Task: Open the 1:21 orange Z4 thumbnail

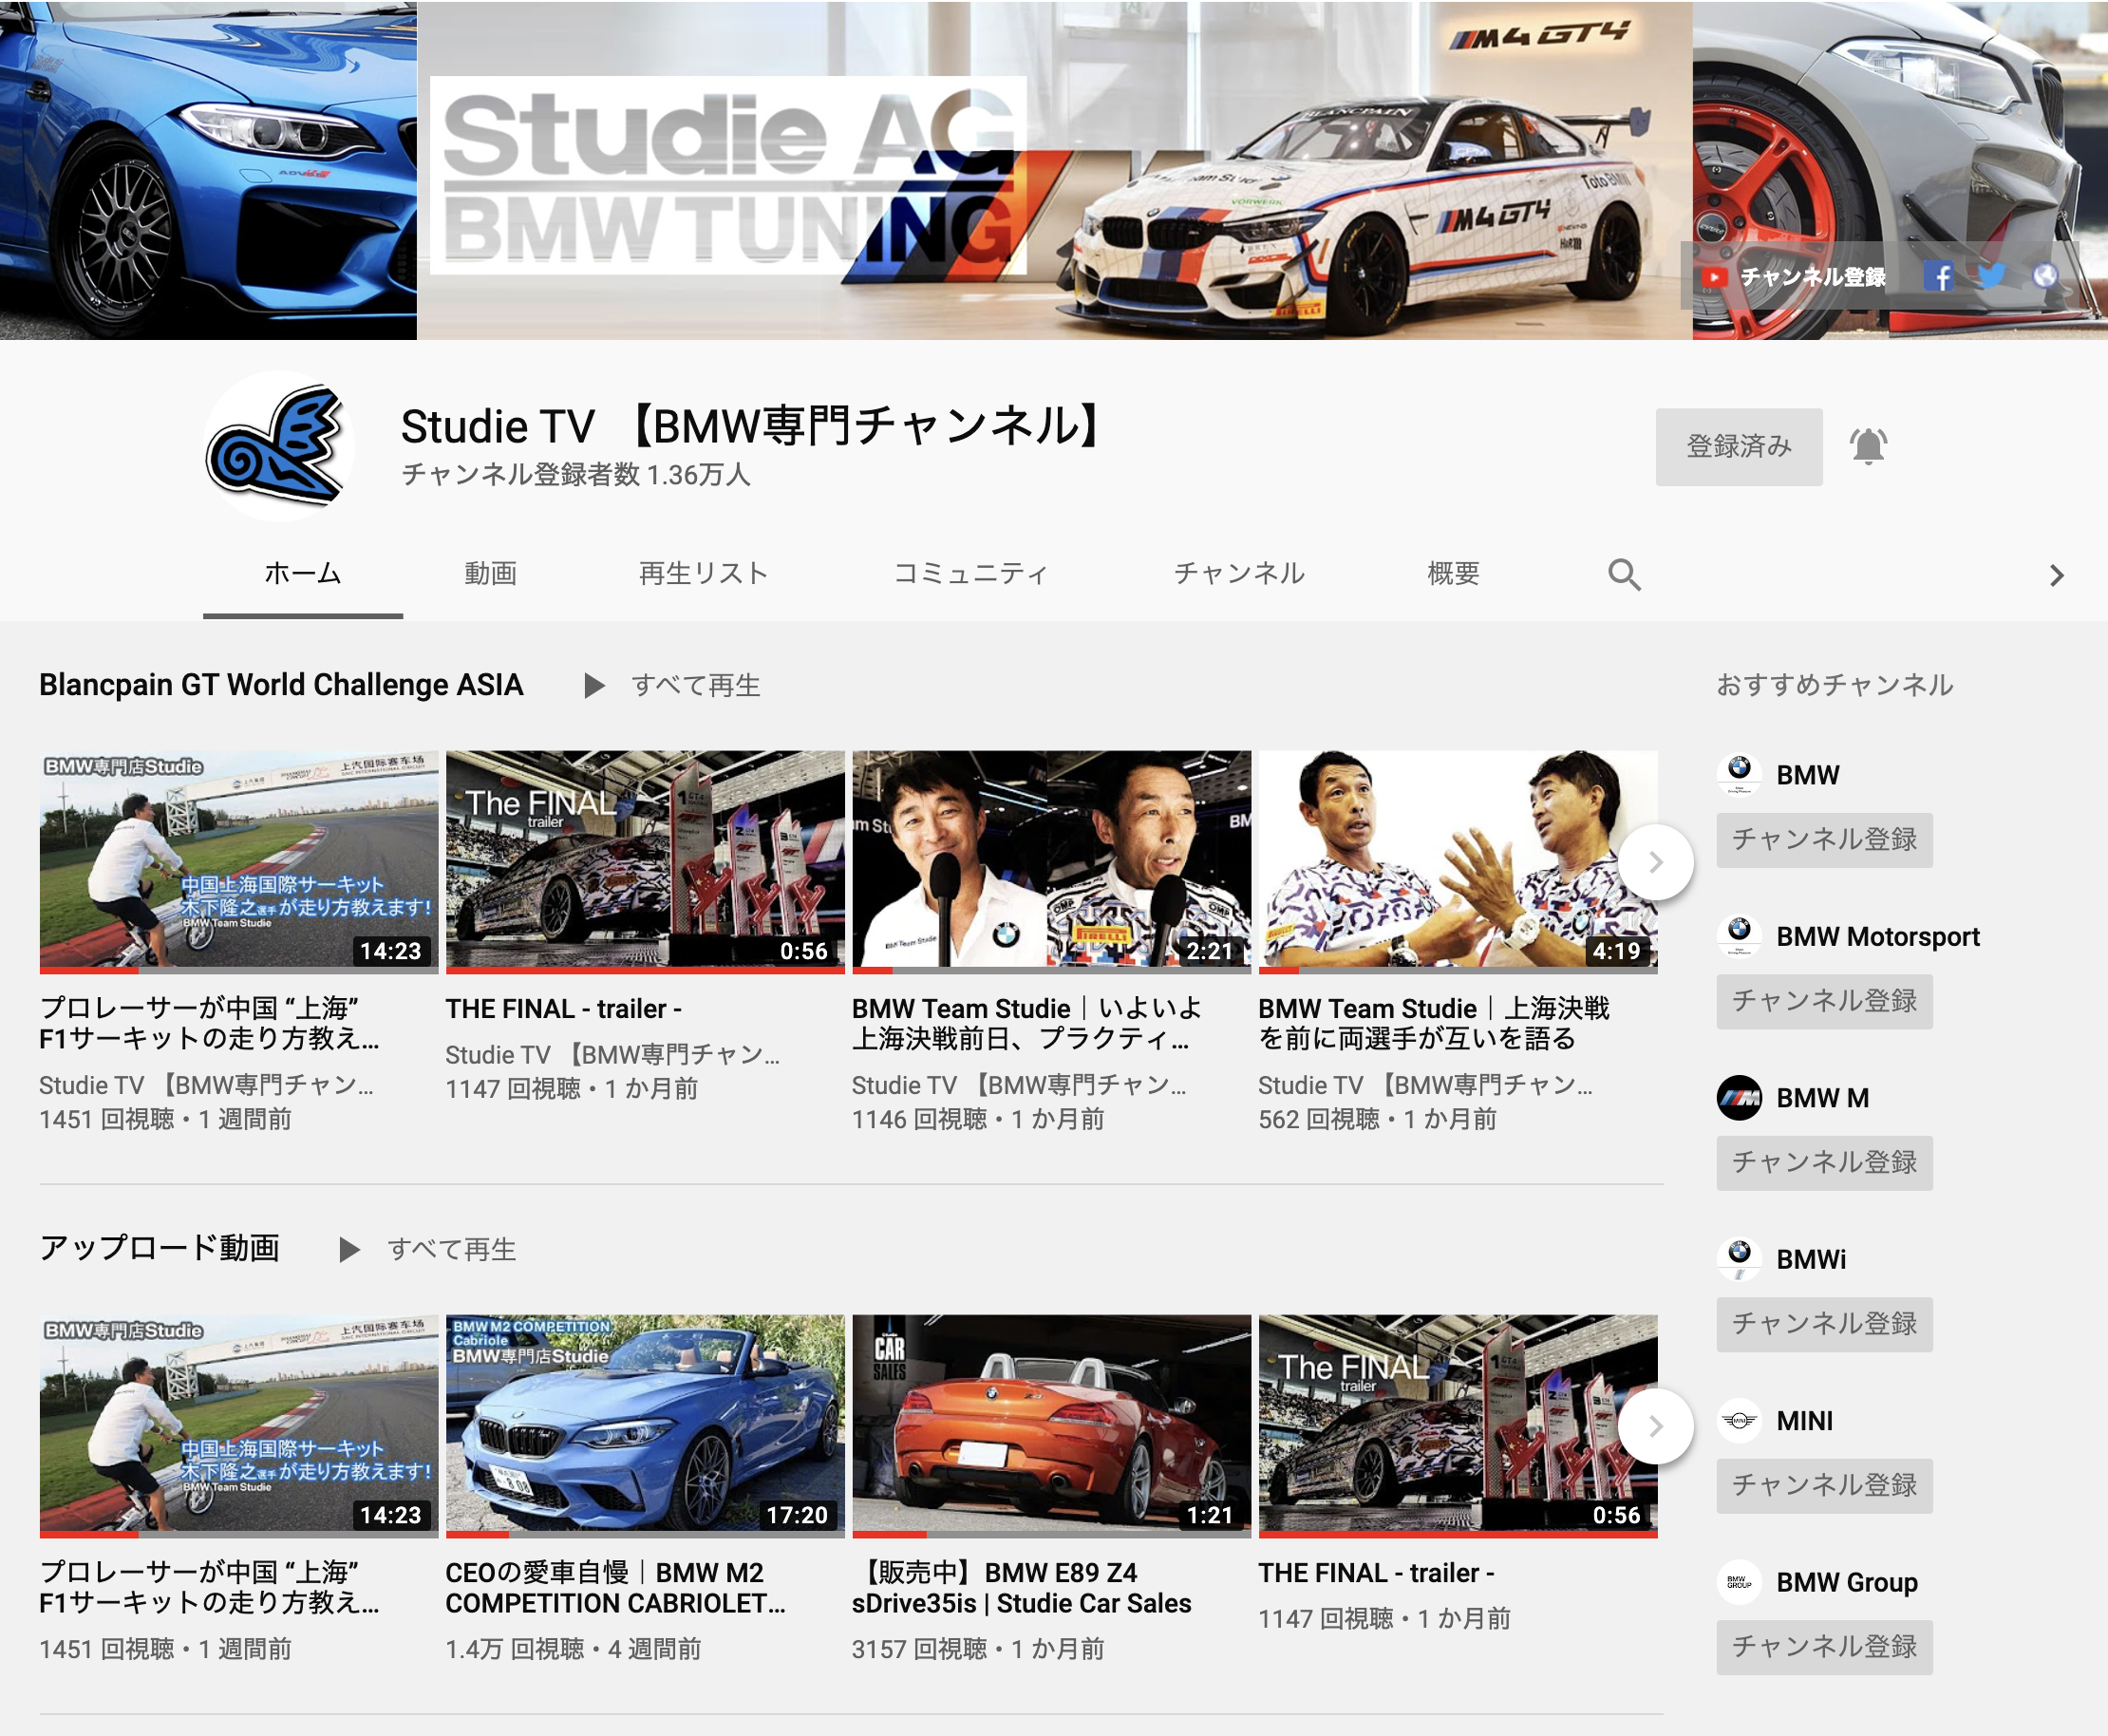Action: [1051, 1426]
